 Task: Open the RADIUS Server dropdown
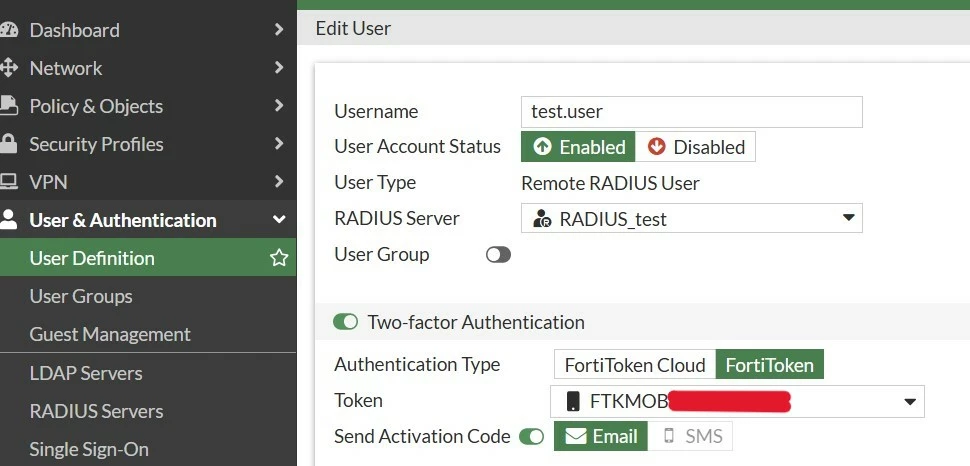click(x=692, y=218)
